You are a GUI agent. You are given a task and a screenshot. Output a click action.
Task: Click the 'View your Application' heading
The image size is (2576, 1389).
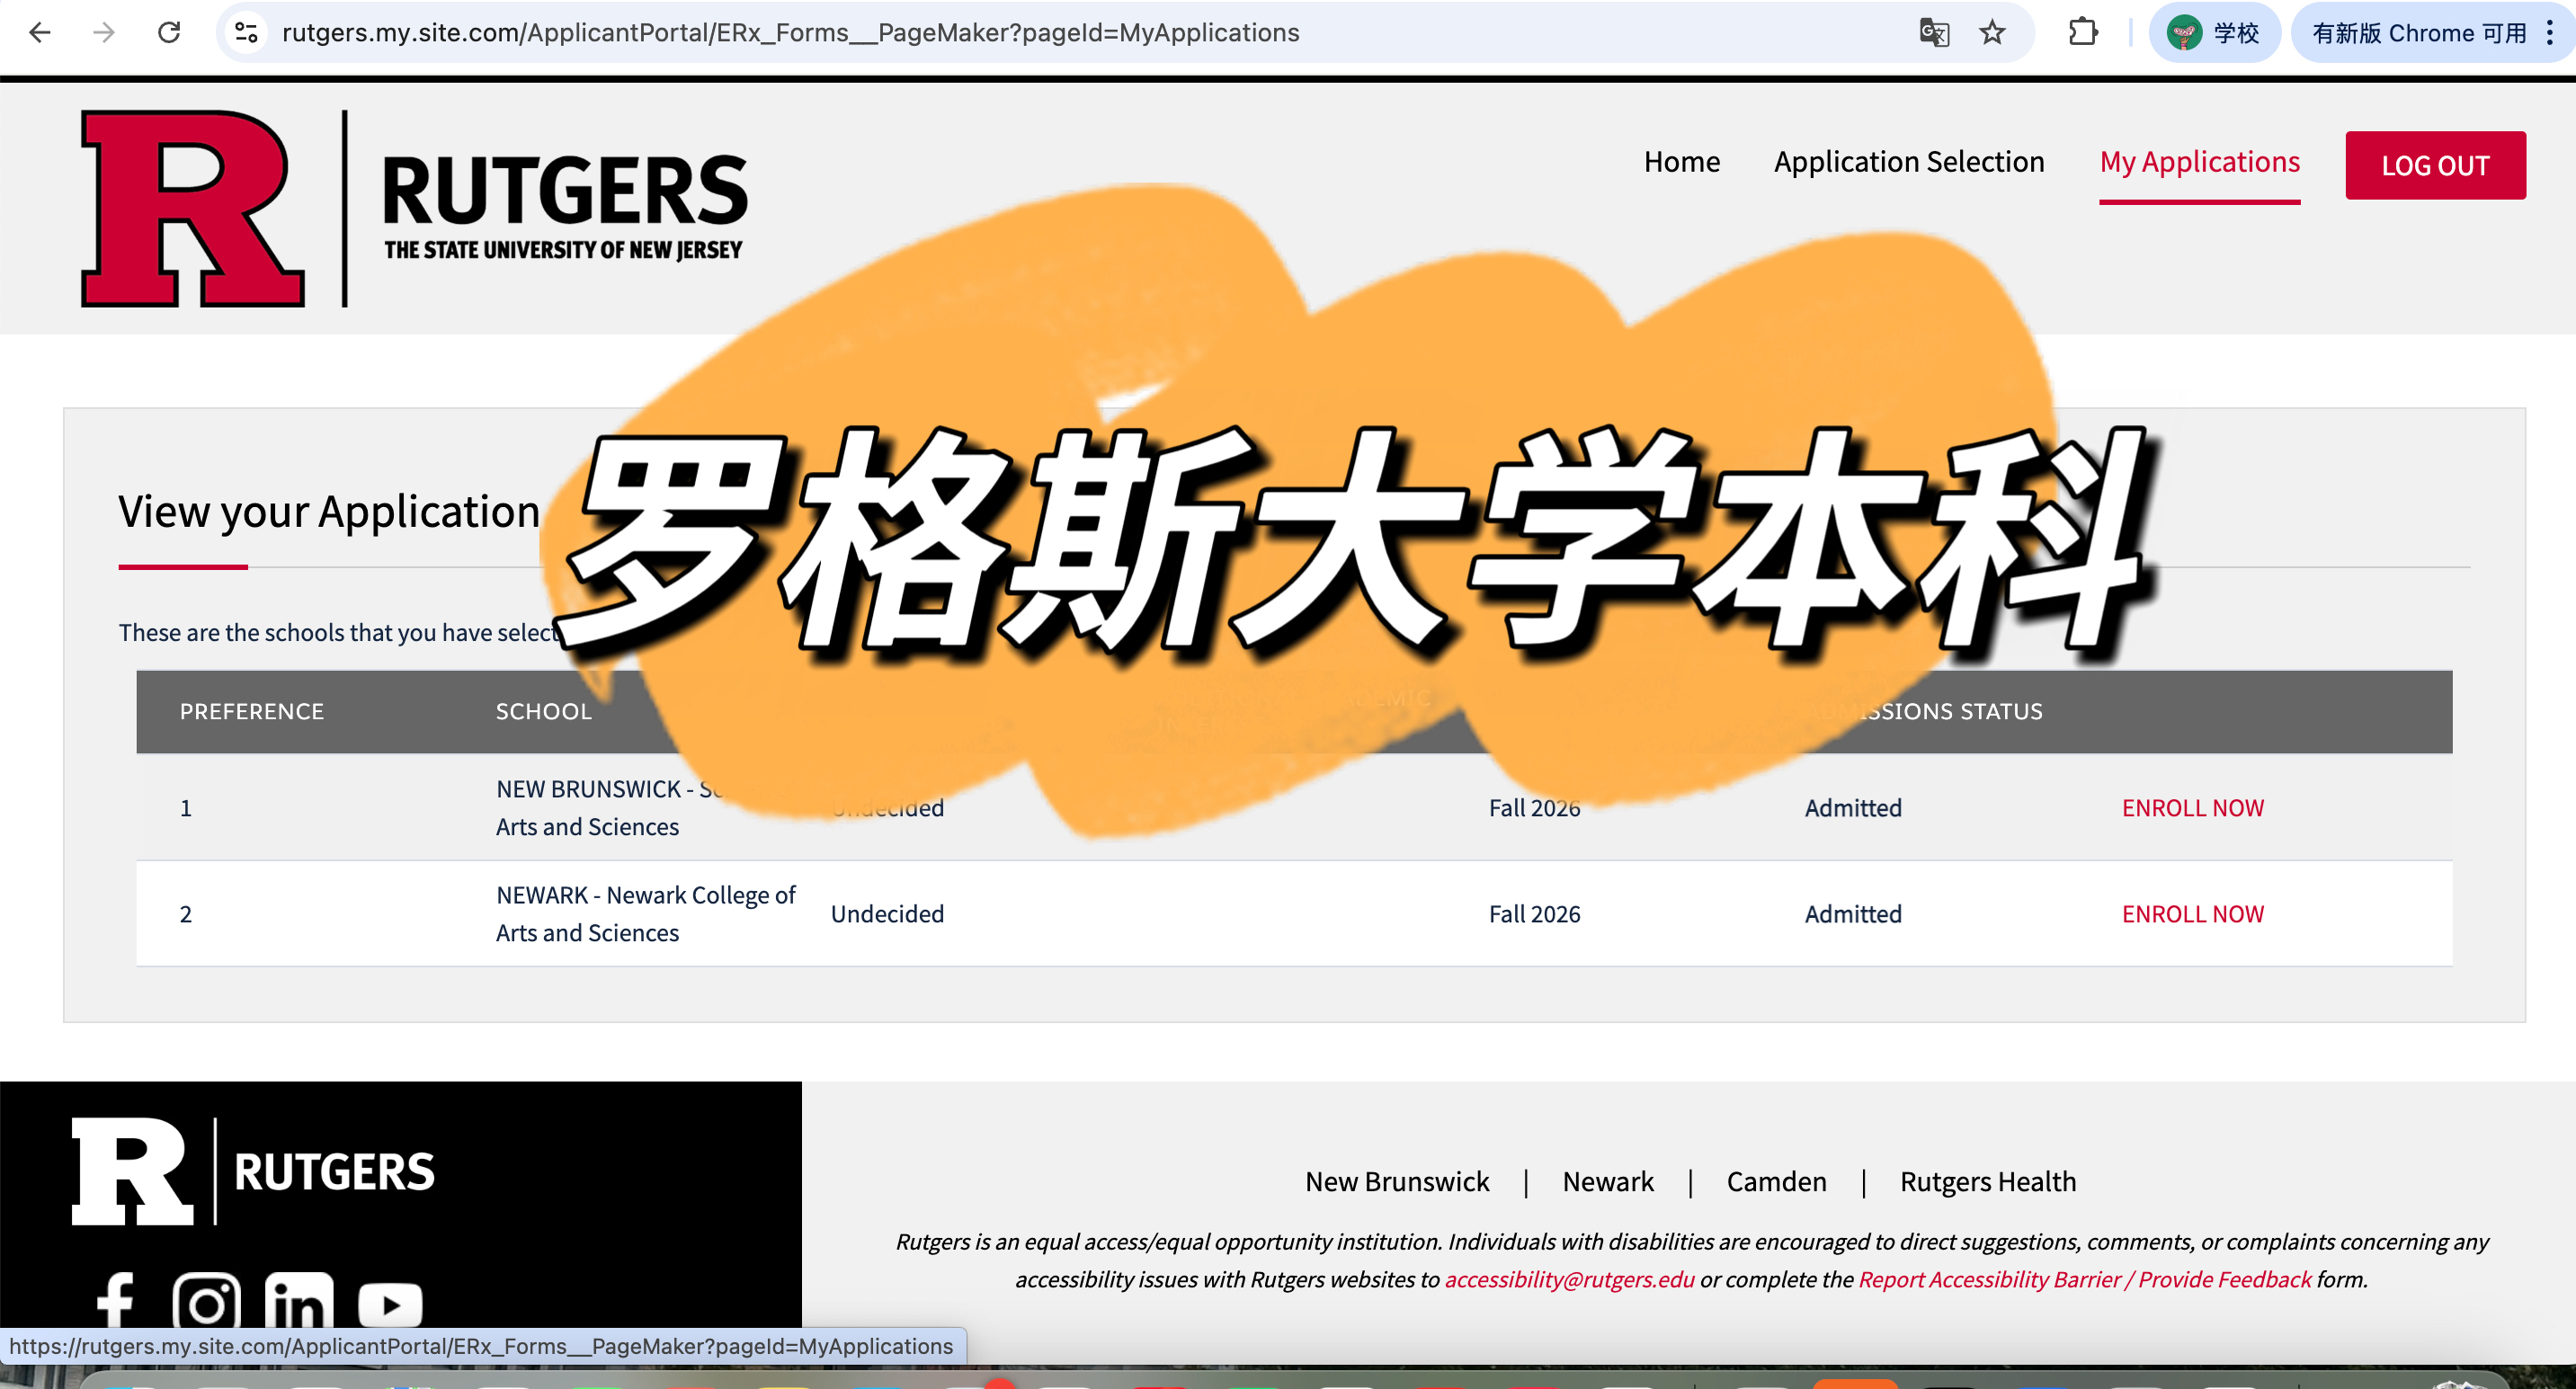click(x=329, y=511)
